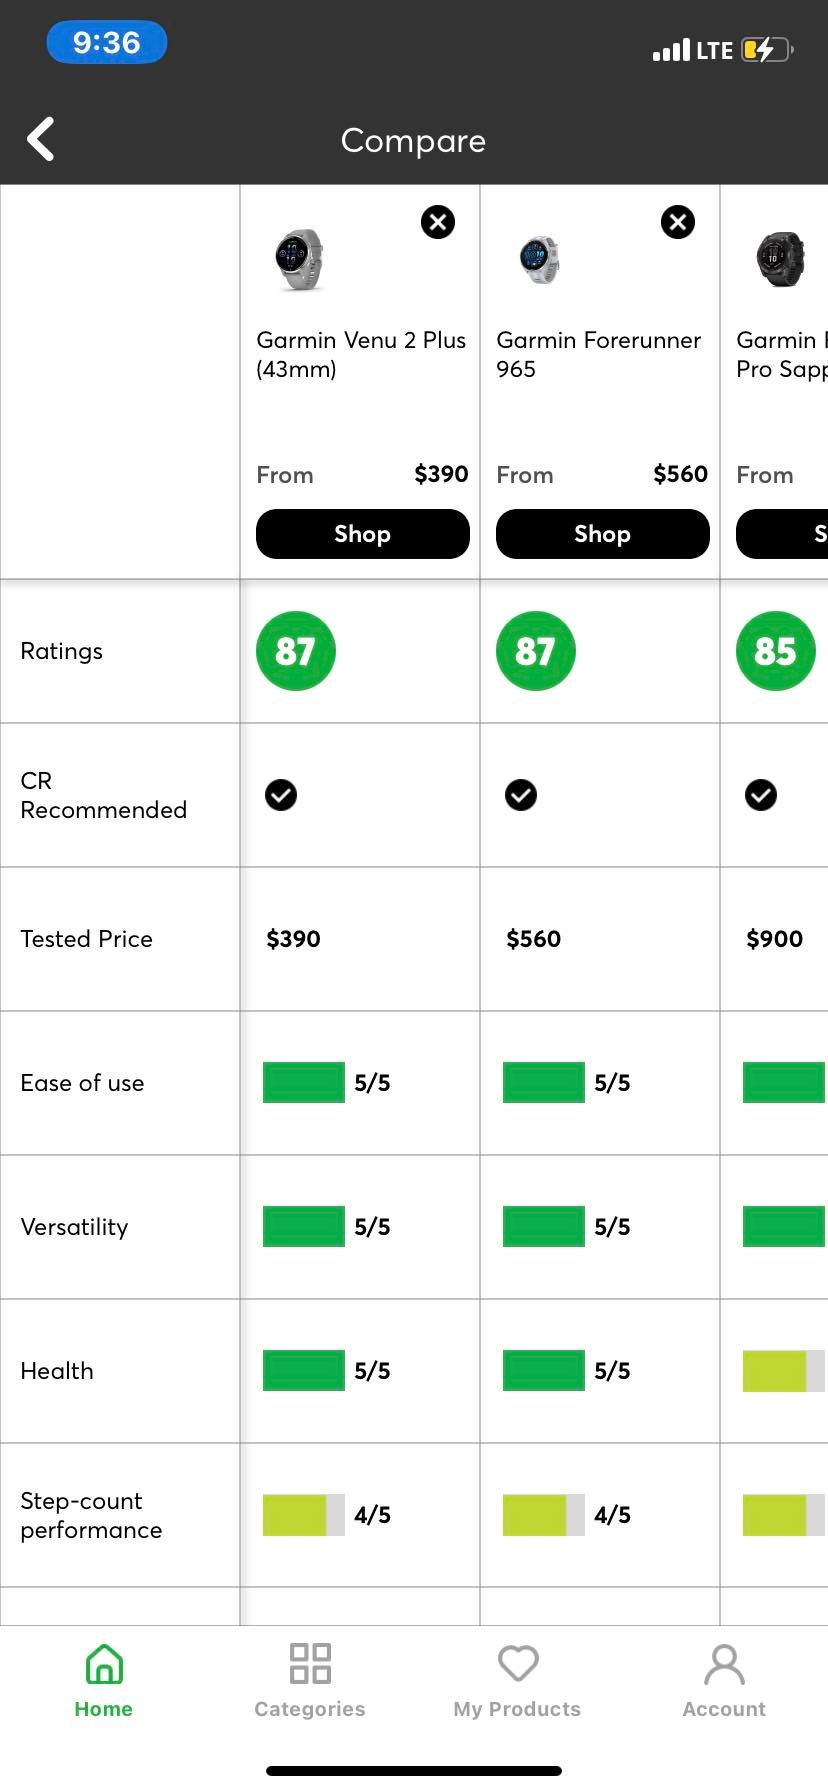The width and height of the screenshot is (828, 1792).
Task: Tap Venu 2 Plus Step-count 4/5 bar
Action: 304,1515
